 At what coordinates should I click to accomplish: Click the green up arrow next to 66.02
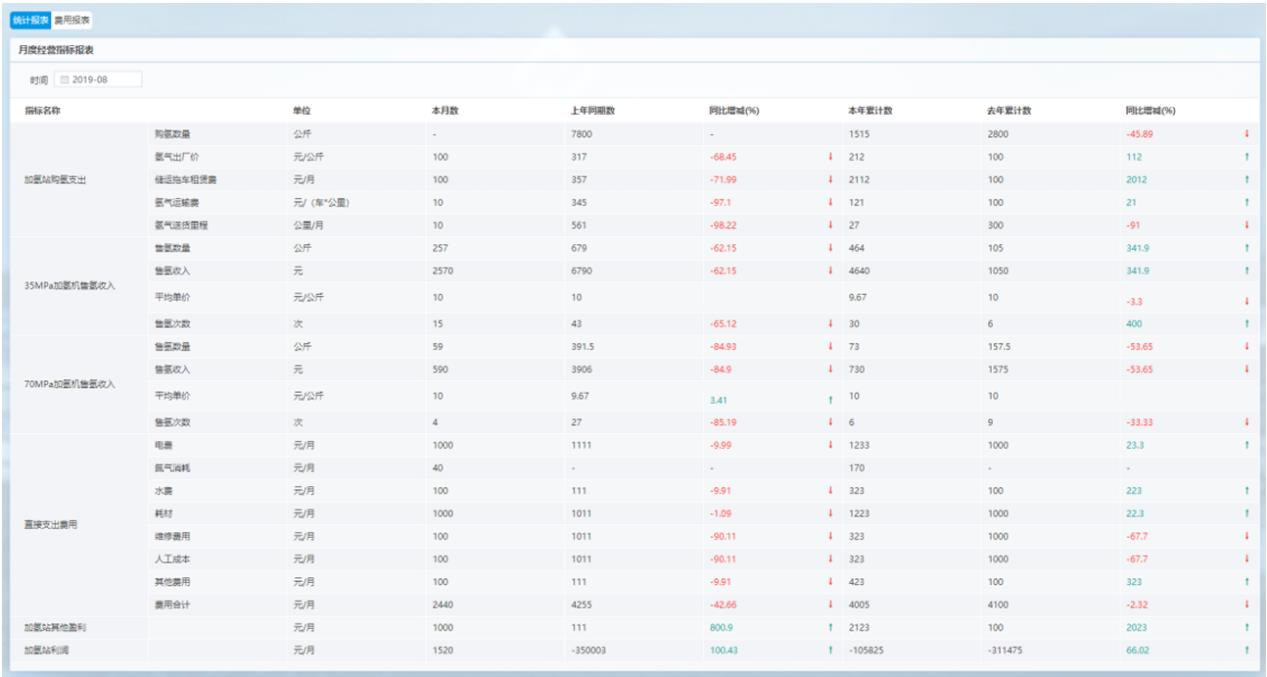pos(1246,650)
